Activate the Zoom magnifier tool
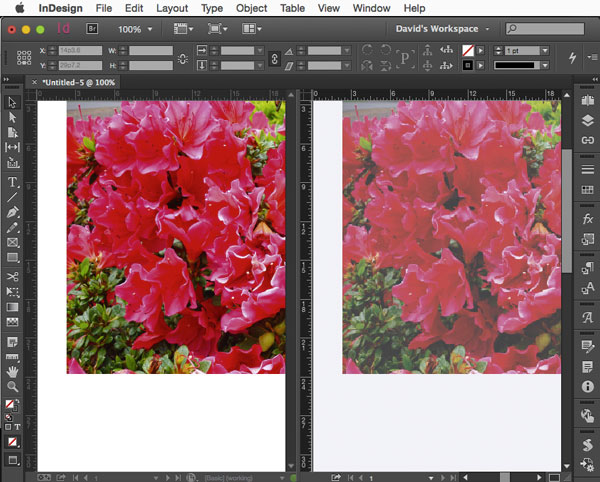The image size is (600, 482). point(13,386)
